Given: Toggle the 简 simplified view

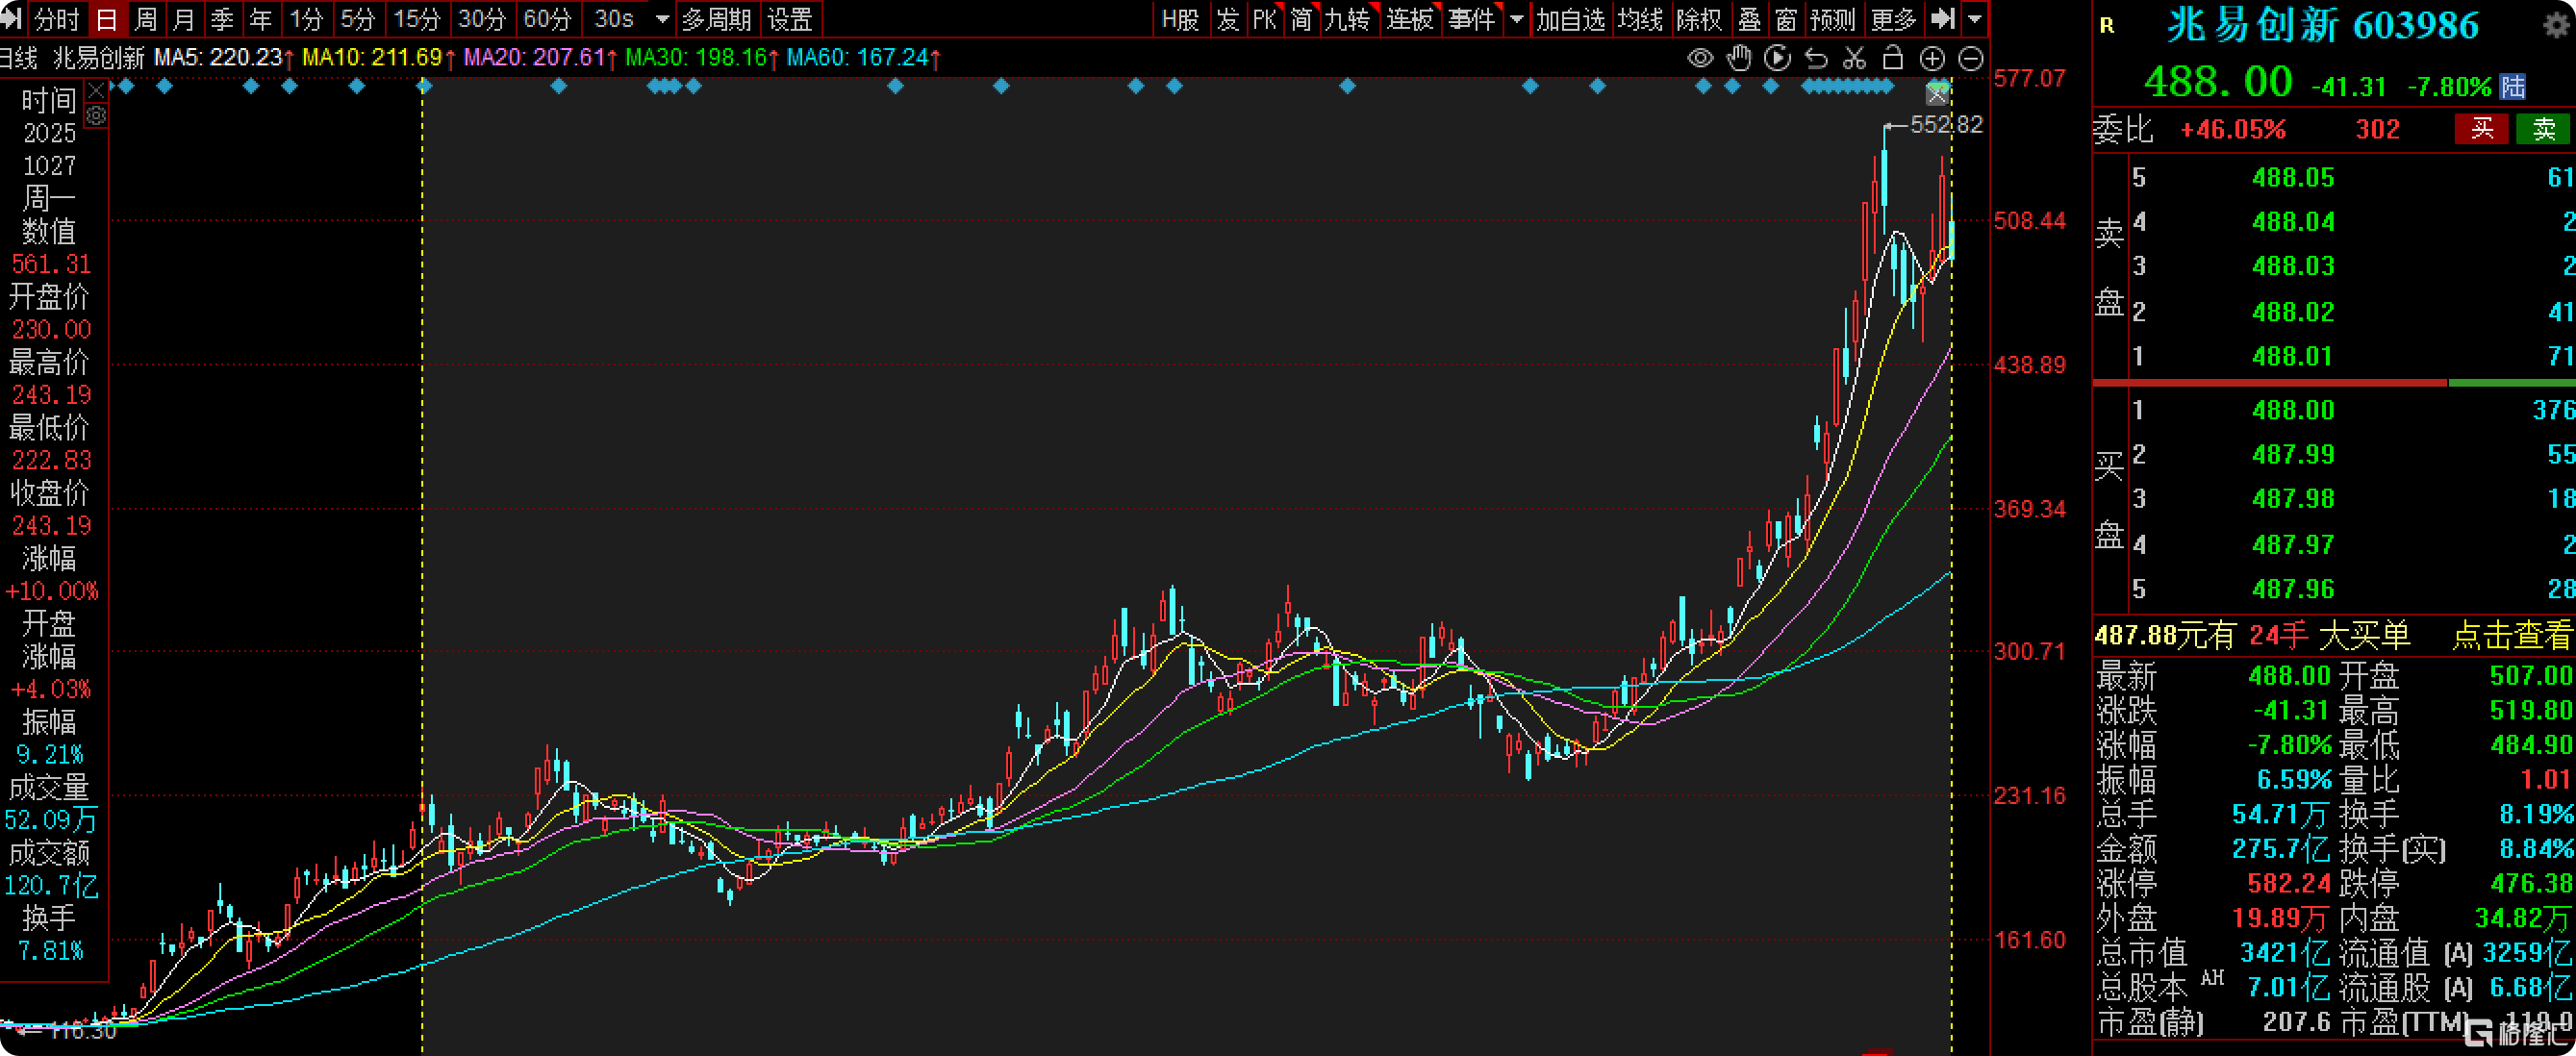Looking at the screenshot, I should 1301,19.
